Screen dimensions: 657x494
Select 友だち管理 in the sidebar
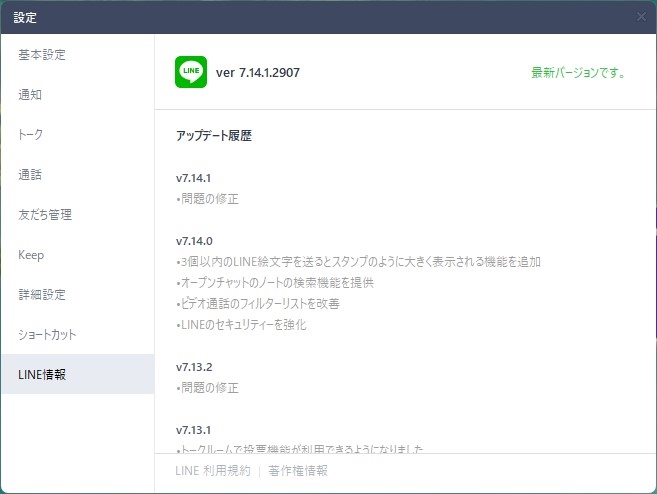point(78,215)
